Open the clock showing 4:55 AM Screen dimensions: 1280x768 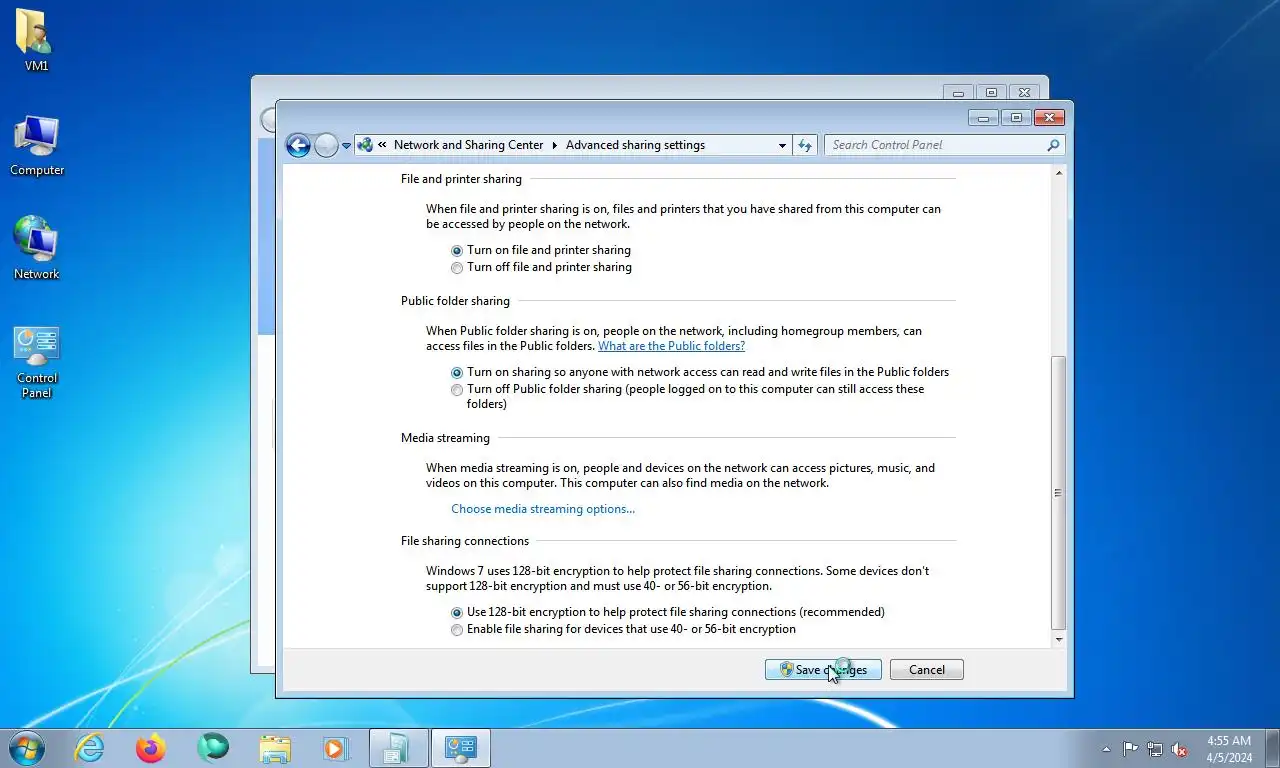coord(1229,749)
